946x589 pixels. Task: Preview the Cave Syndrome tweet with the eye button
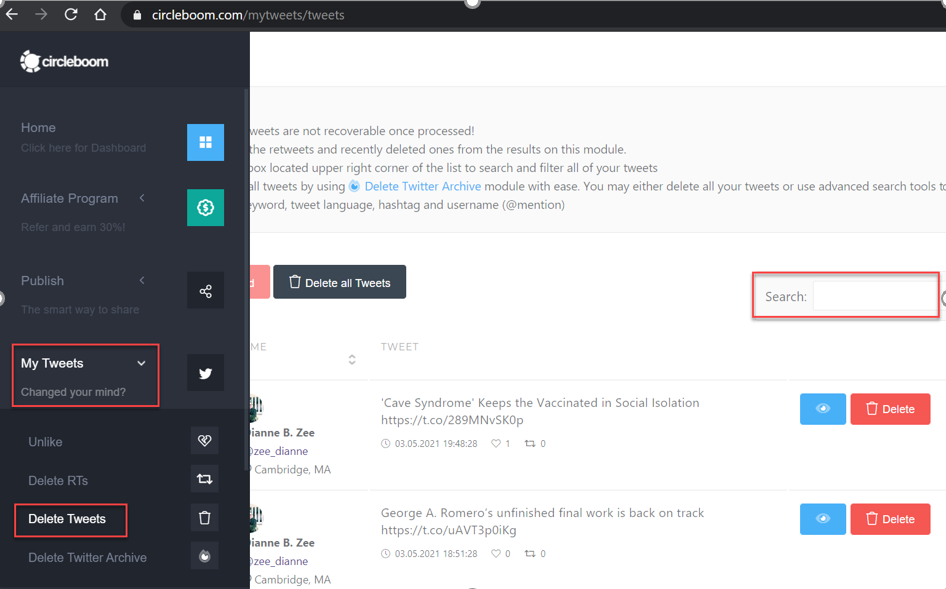[822, 408]
